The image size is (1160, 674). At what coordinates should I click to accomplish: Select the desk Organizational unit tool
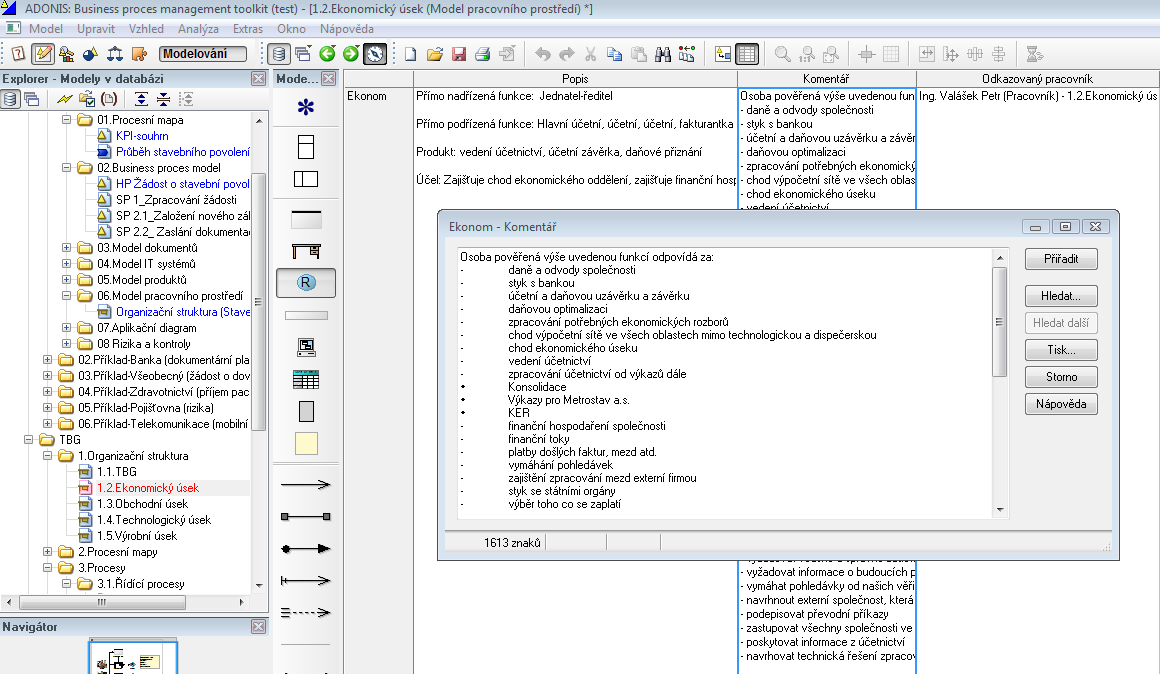point(306,251)
